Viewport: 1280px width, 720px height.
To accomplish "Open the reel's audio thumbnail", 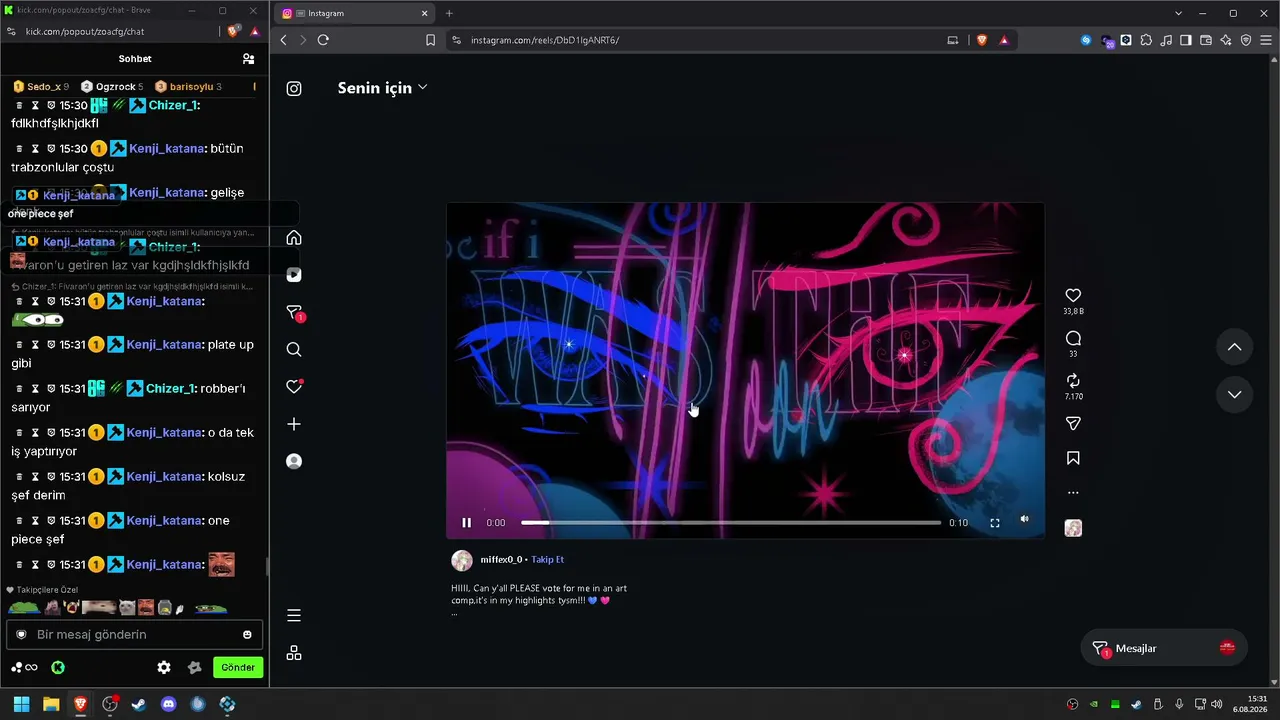I will (1073, 528).
